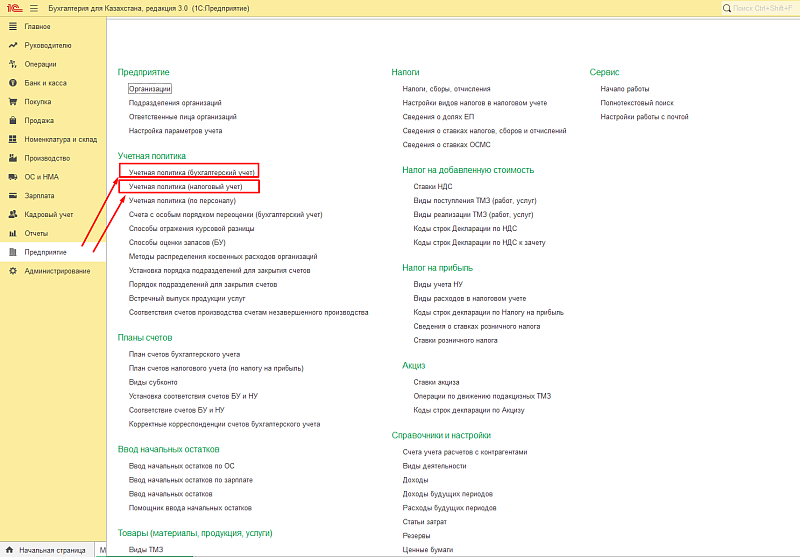The image size is (800, 557).
Task: Open Учетная политика (бухгалтерский учет)
Action: 186,171
